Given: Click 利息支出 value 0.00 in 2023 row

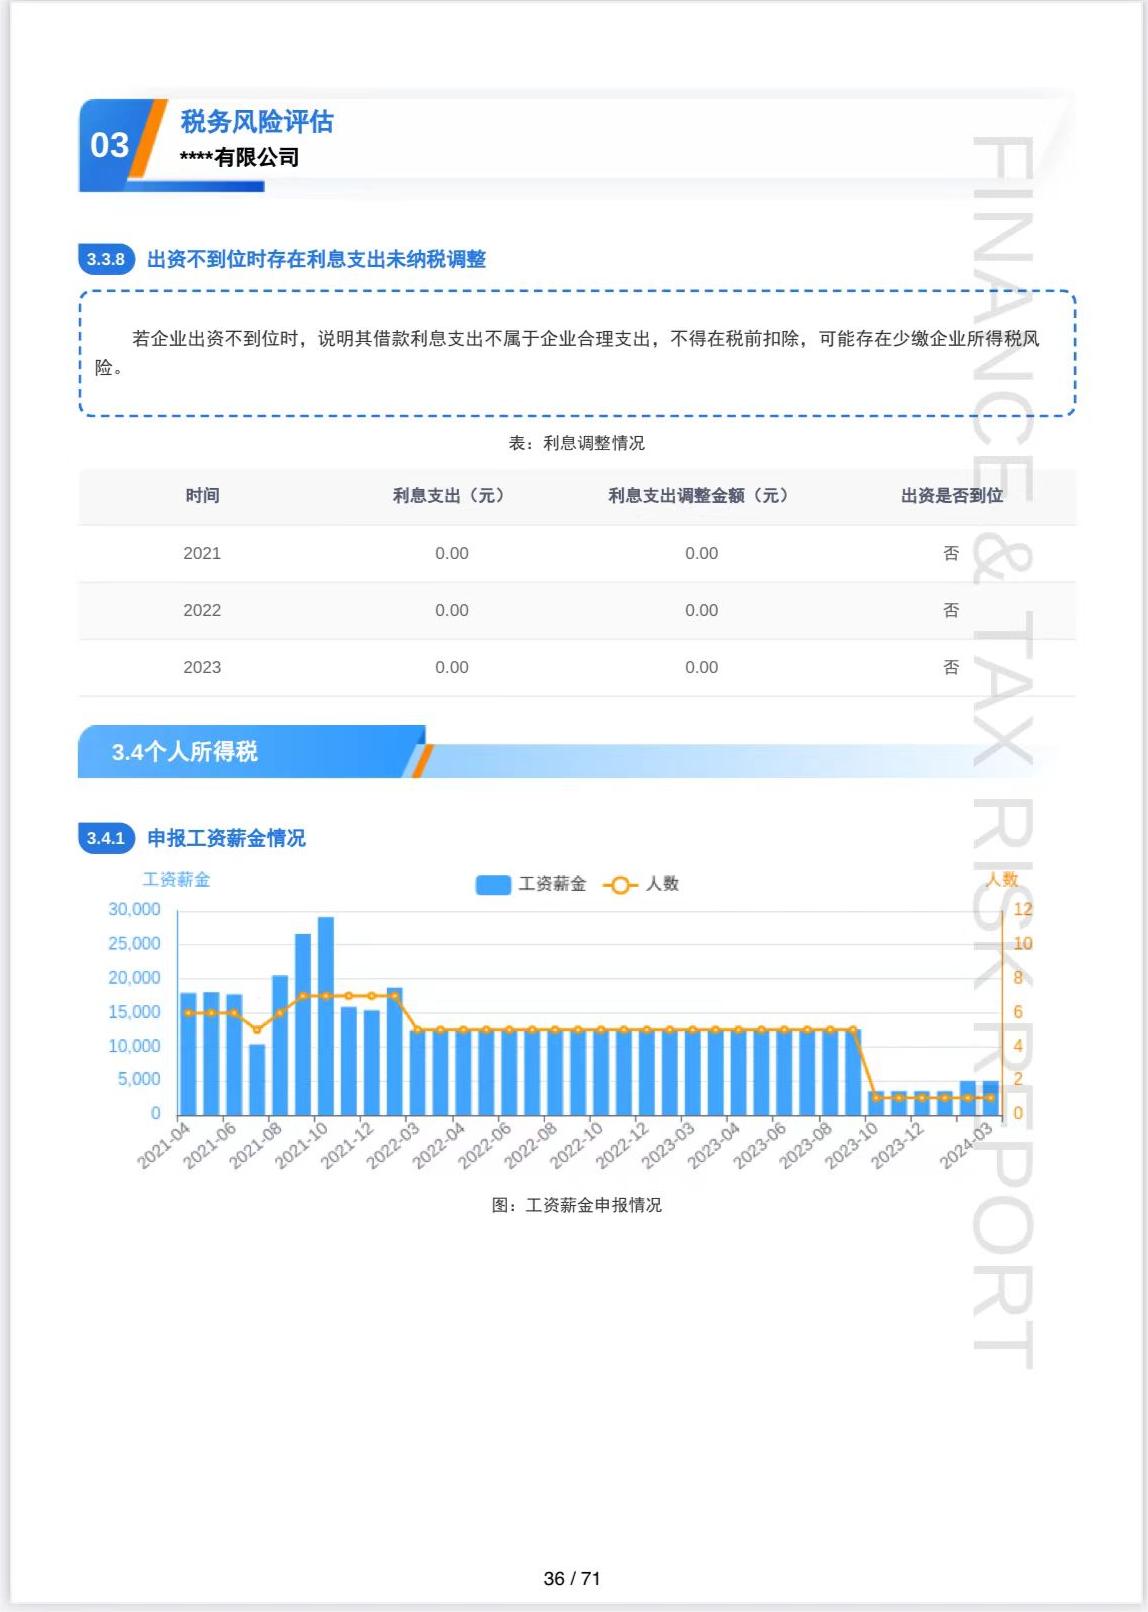Looking at the screenshot, I should pyautogui.click(x=452, y=668).
